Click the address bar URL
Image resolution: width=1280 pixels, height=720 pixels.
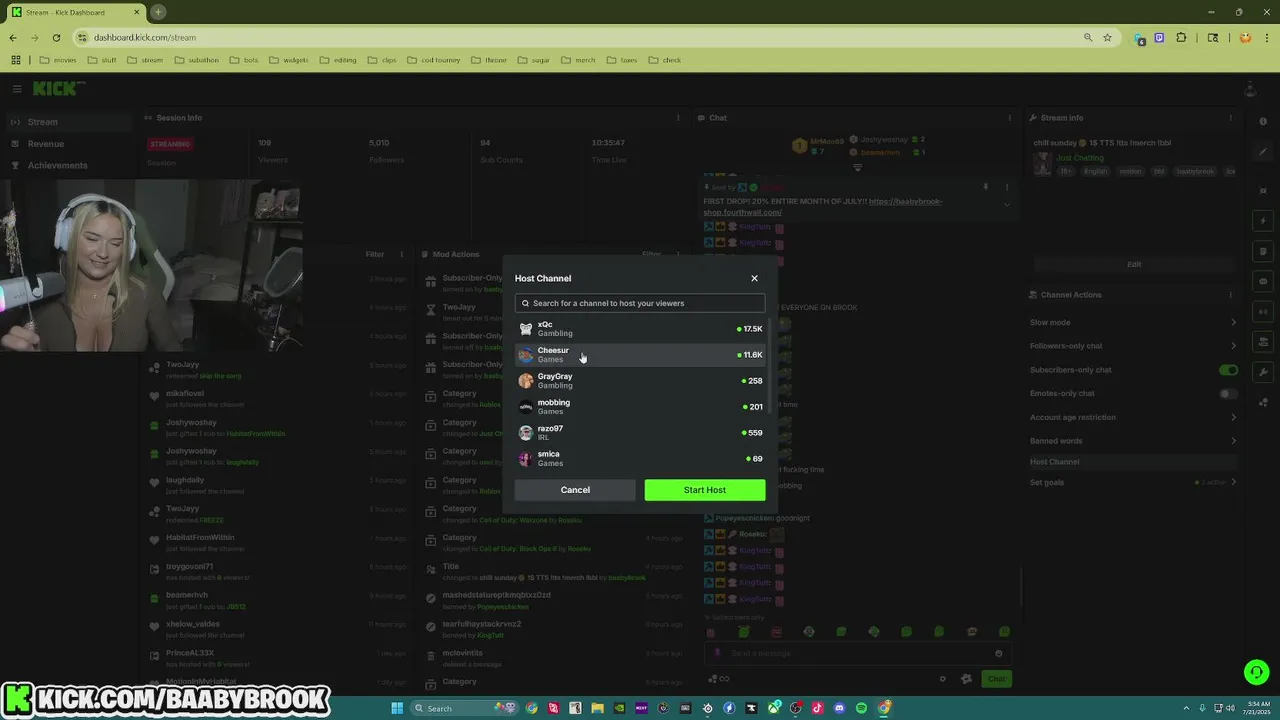[x=145, y=37]
